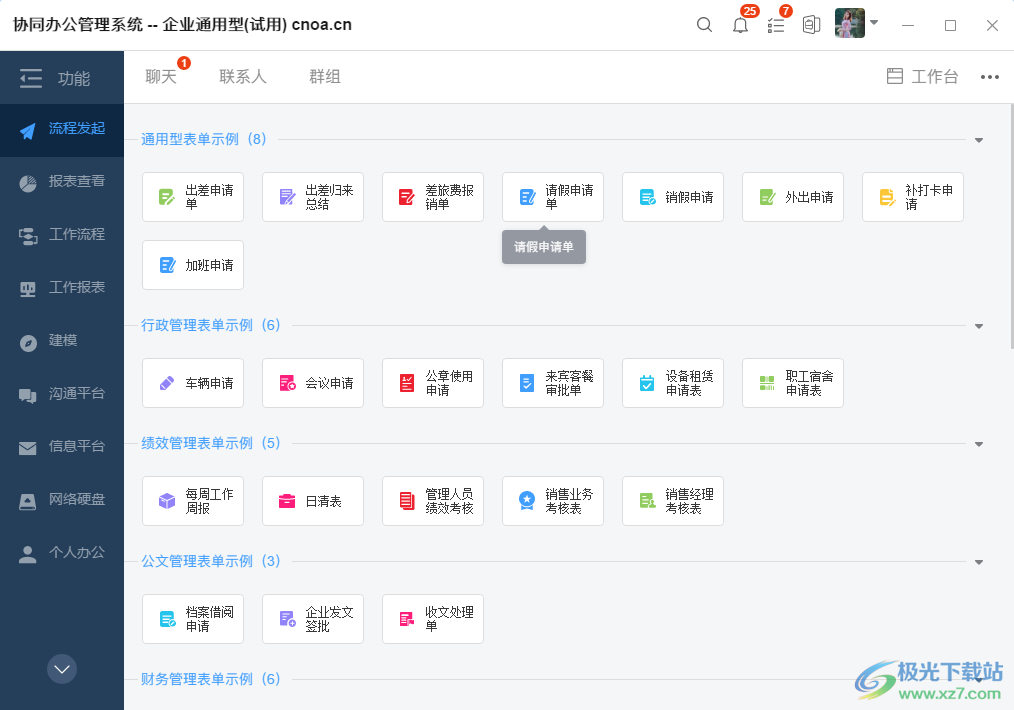Expand the dropdown arrow beside the avatar
Image resolution: width=1014 pixels, height=710 pixels.
(x=874, y=22)
